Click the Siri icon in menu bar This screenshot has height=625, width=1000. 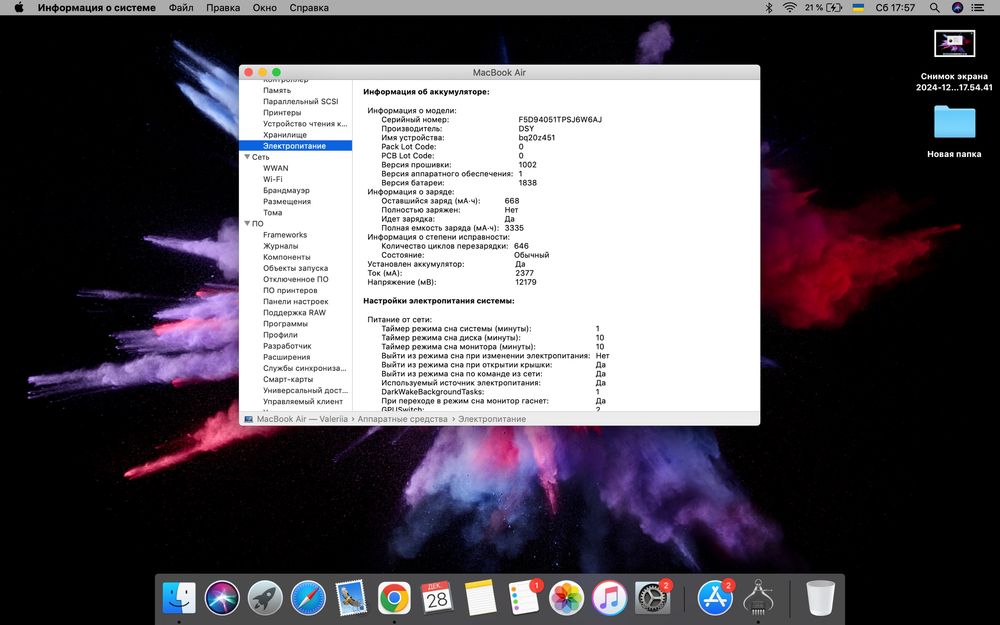click(x=957, y=8)
